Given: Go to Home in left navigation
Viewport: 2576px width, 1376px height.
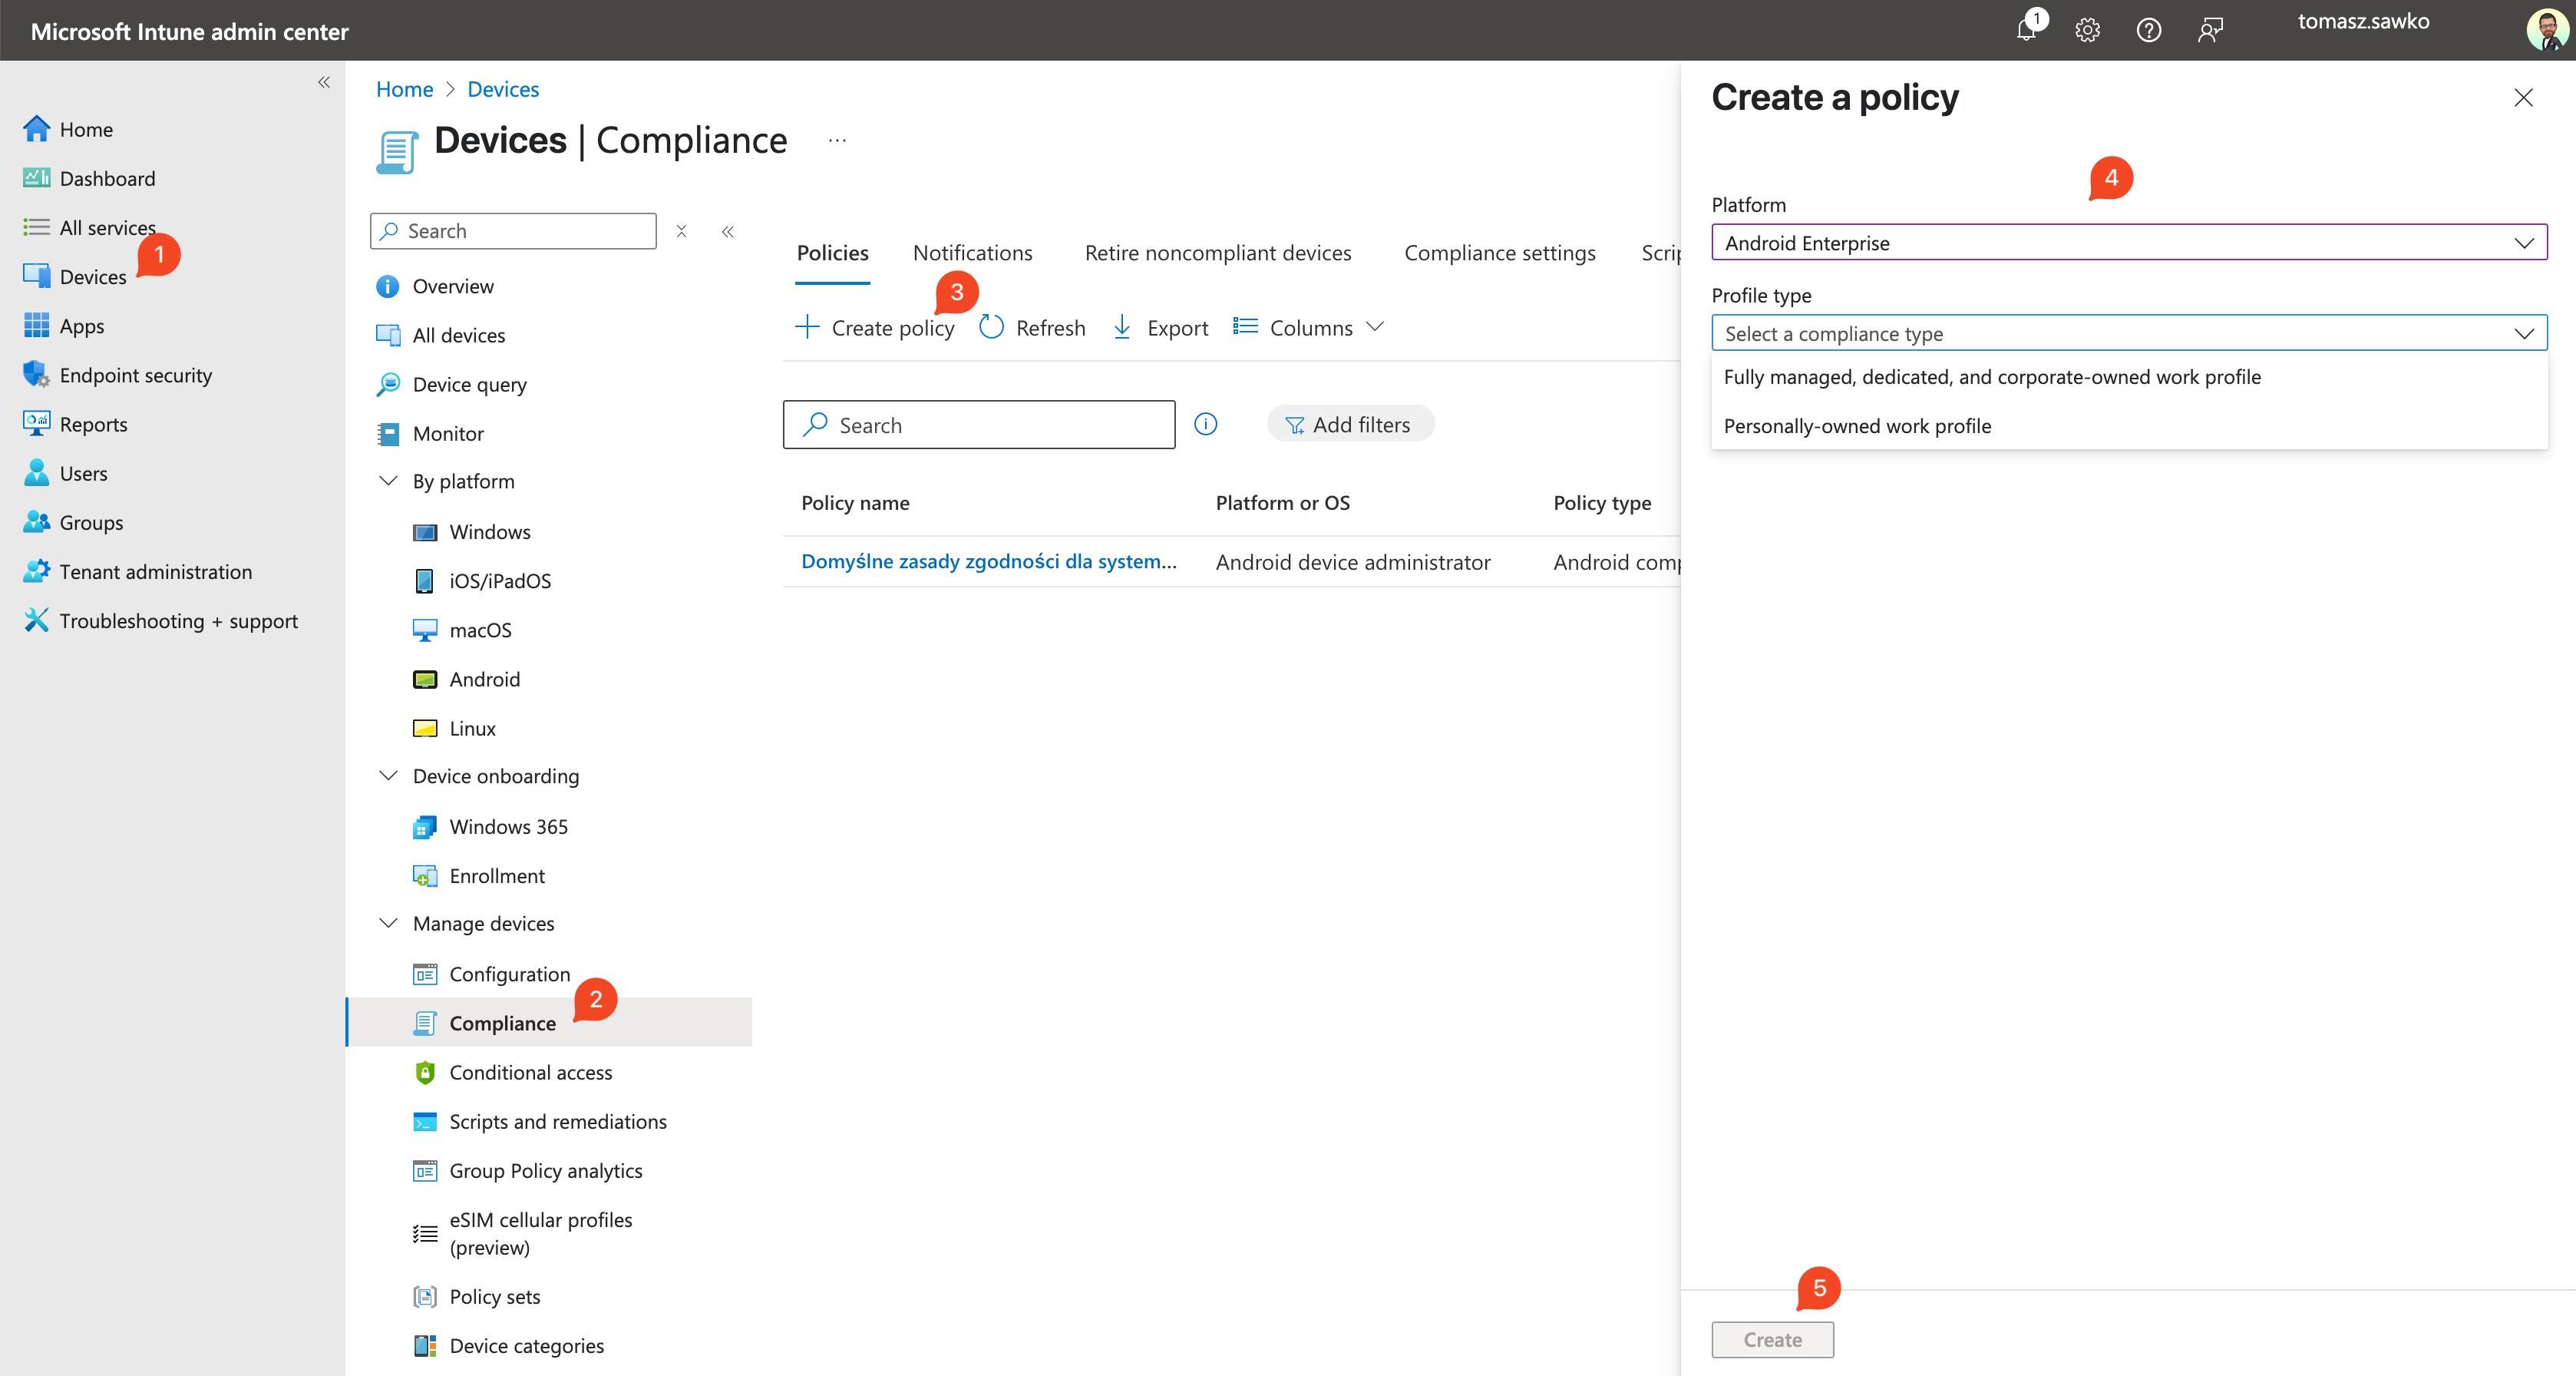Looking at the screenshot, I should [x=86, y=129].
